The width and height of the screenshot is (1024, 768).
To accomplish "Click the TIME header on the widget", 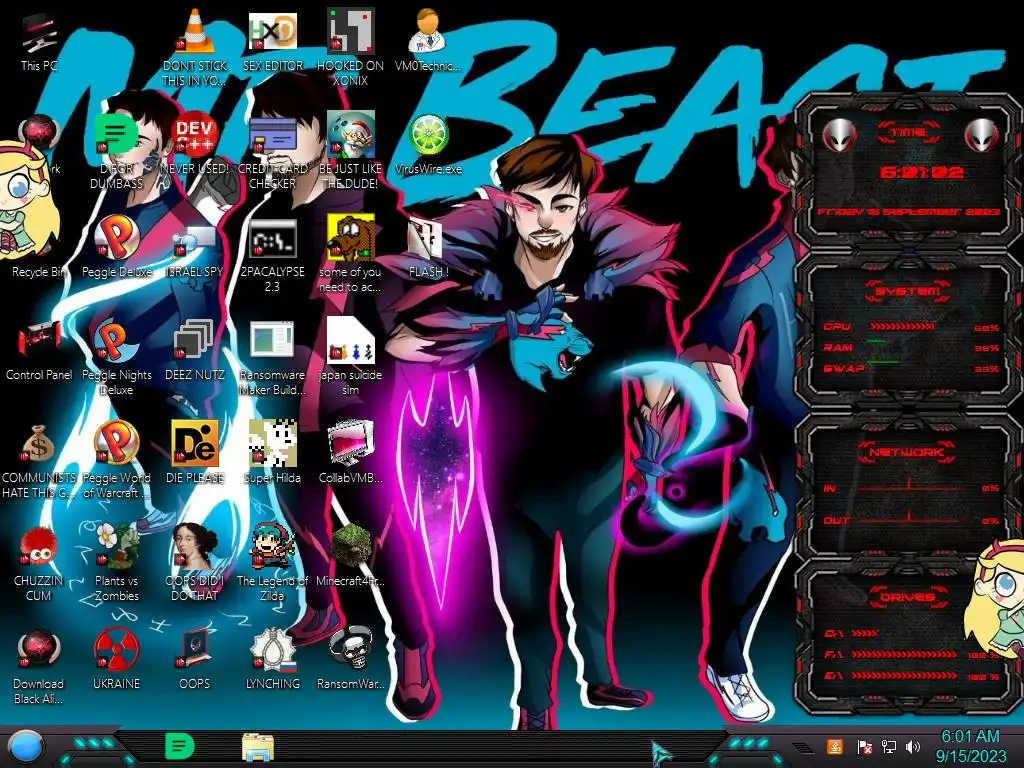I will pyautogui.click(x=908, y=133).
